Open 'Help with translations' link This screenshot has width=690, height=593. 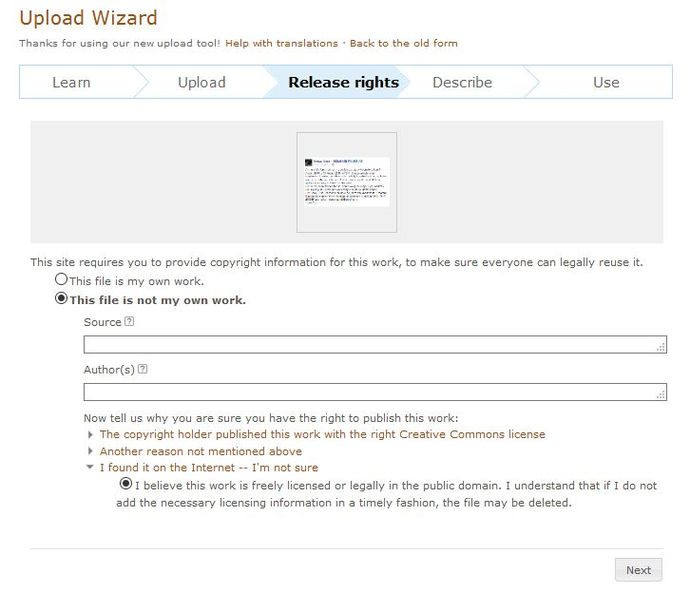(281, 43)
